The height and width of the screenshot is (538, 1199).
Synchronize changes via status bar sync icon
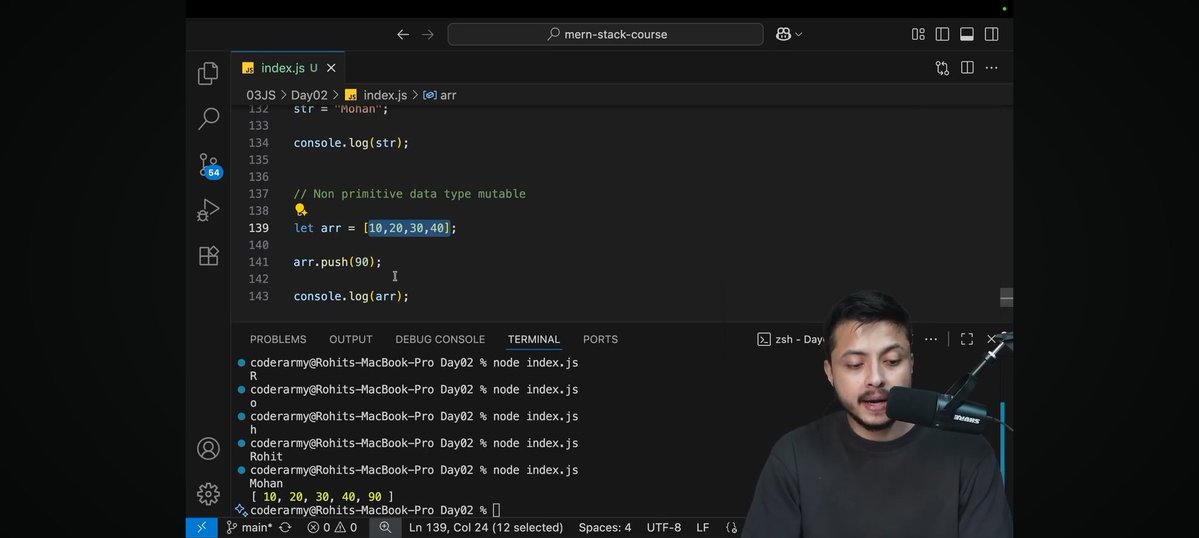[285, 527]
